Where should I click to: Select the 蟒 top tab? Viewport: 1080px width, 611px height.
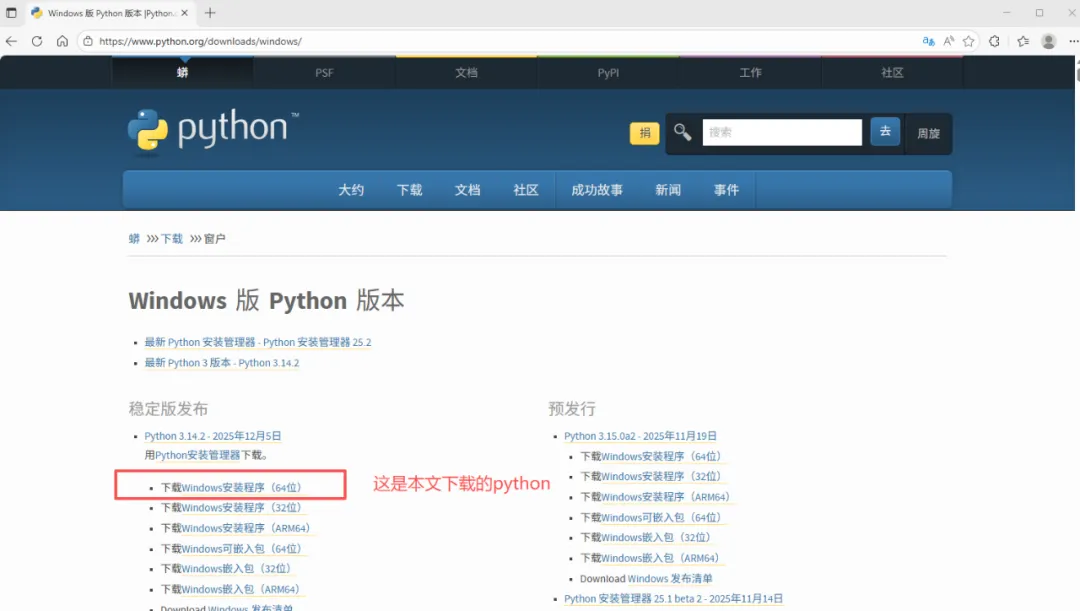[x=183, y=72]
